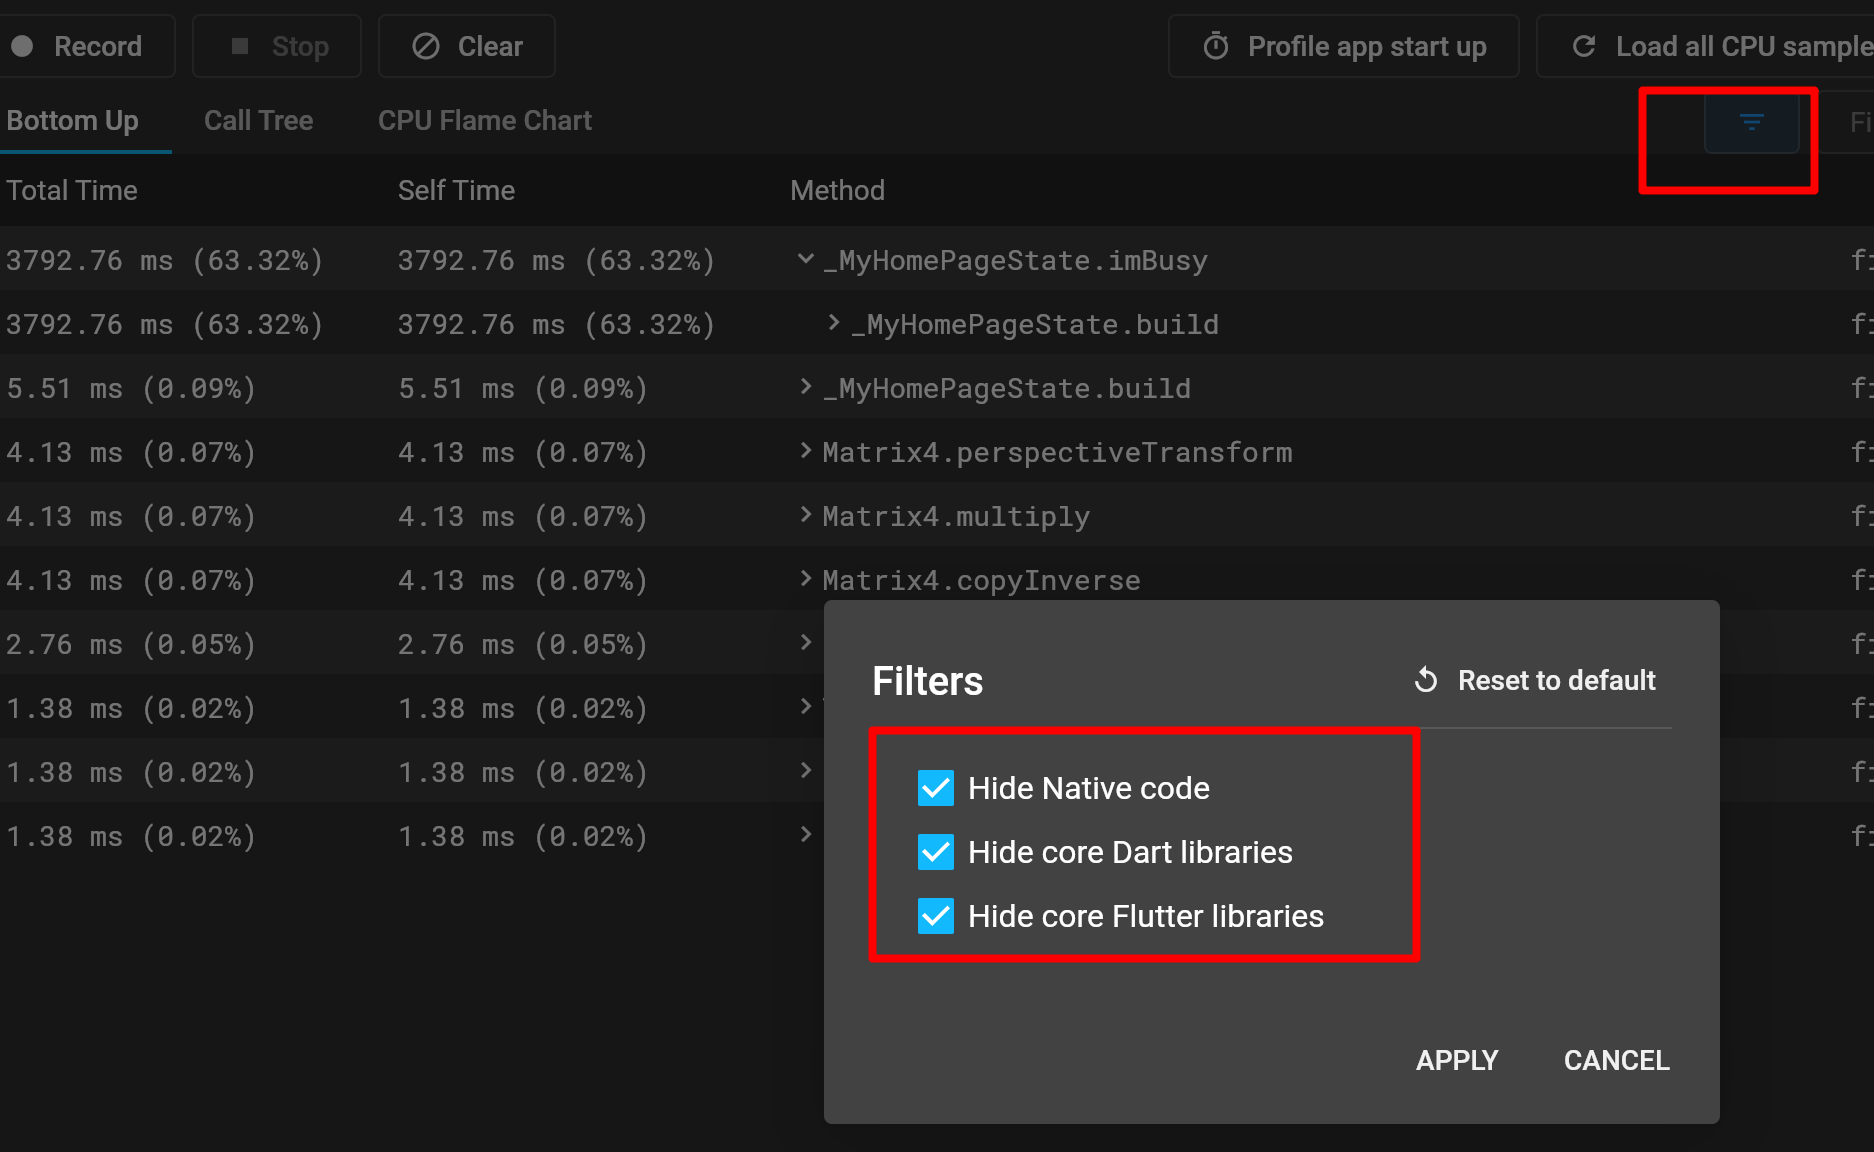
Task: Click the Profile app start up stopwatch icon
Action: pyautogui.click(x=1216, y=46)
